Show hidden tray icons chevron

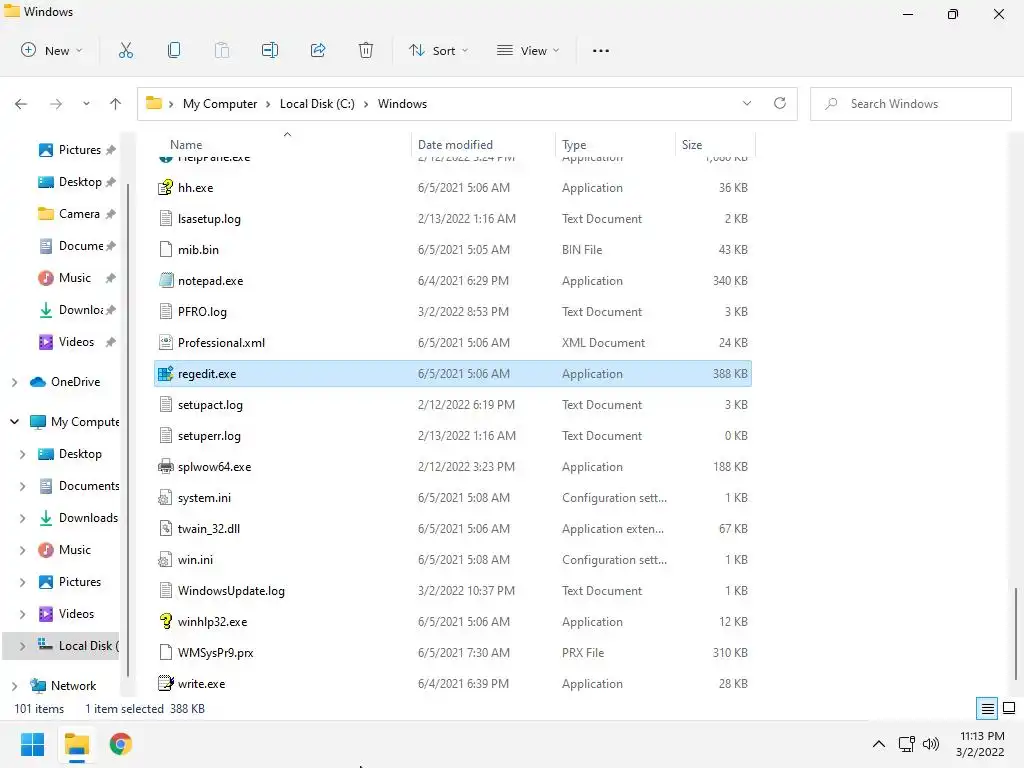(879, 744)
